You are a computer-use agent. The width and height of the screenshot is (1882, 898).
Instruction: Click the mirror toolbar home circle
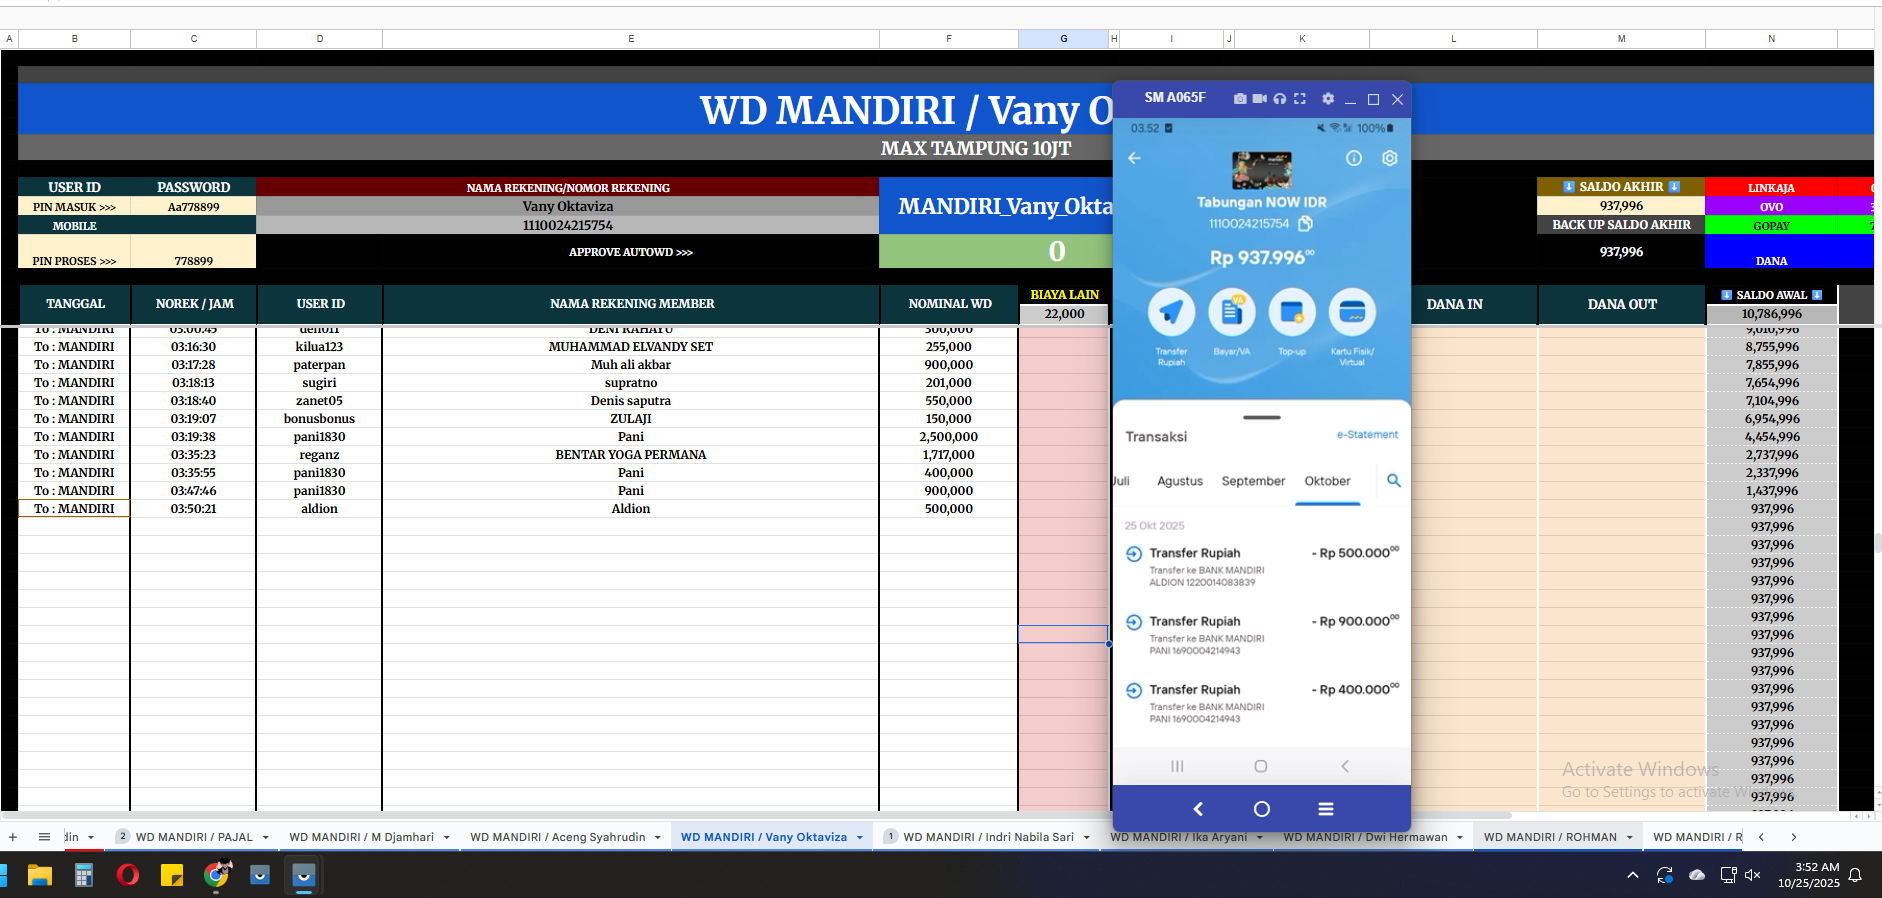click(x=1262, y=809)
